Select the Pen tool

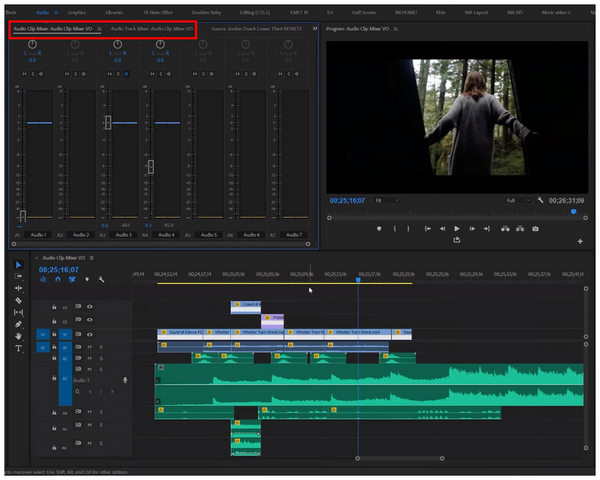point(19,324)
